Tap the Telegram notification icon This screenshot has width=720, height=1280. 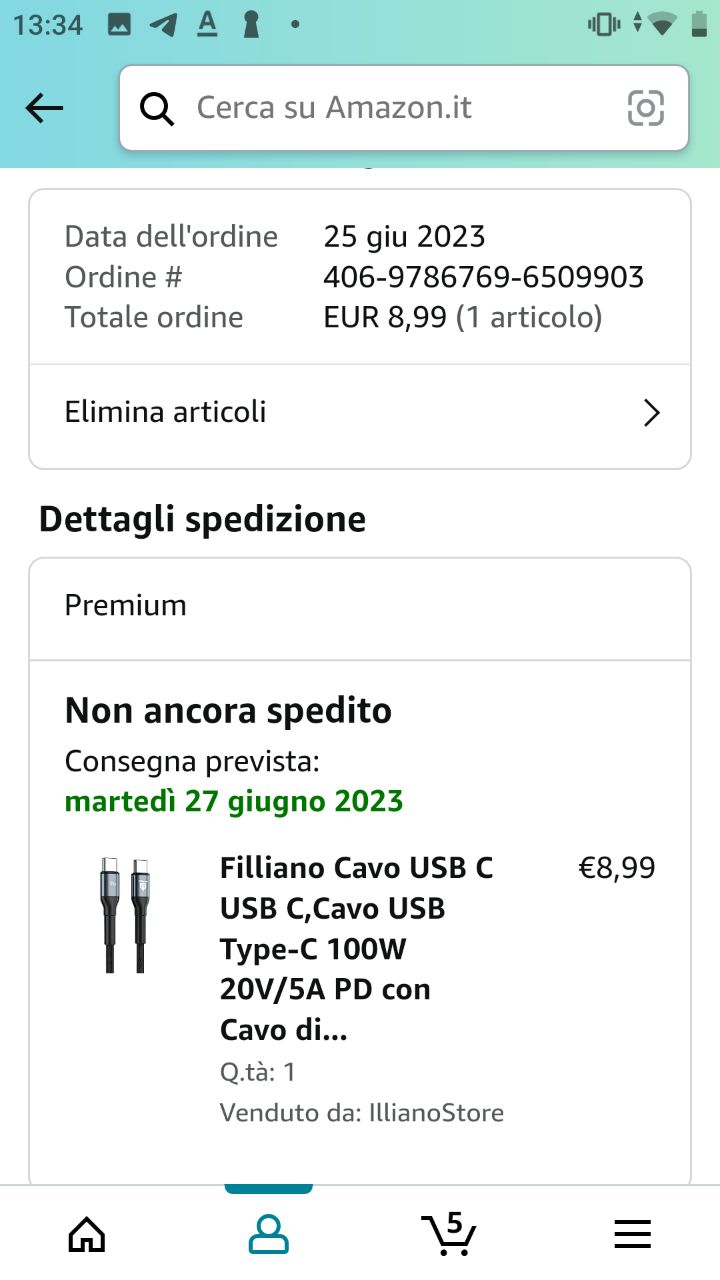(163, 24)
